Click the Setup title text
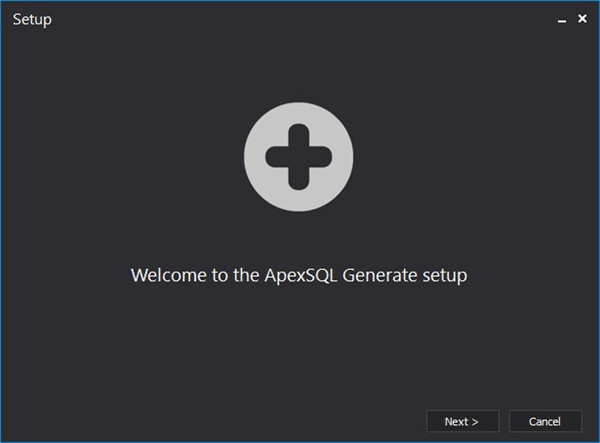This screenshot has height=443, width=600. [x=32, y=19]
